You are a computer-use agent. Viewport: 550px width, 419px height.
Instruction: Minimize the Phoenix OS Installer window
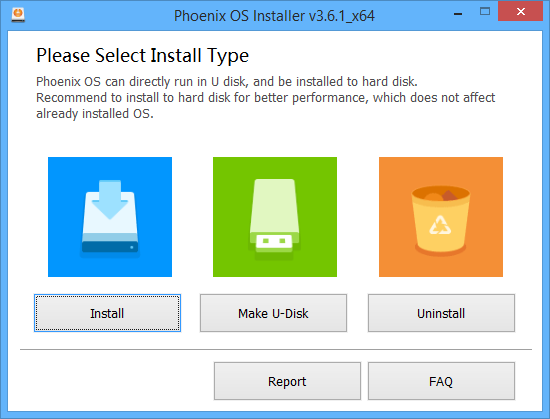coord(458,13)
